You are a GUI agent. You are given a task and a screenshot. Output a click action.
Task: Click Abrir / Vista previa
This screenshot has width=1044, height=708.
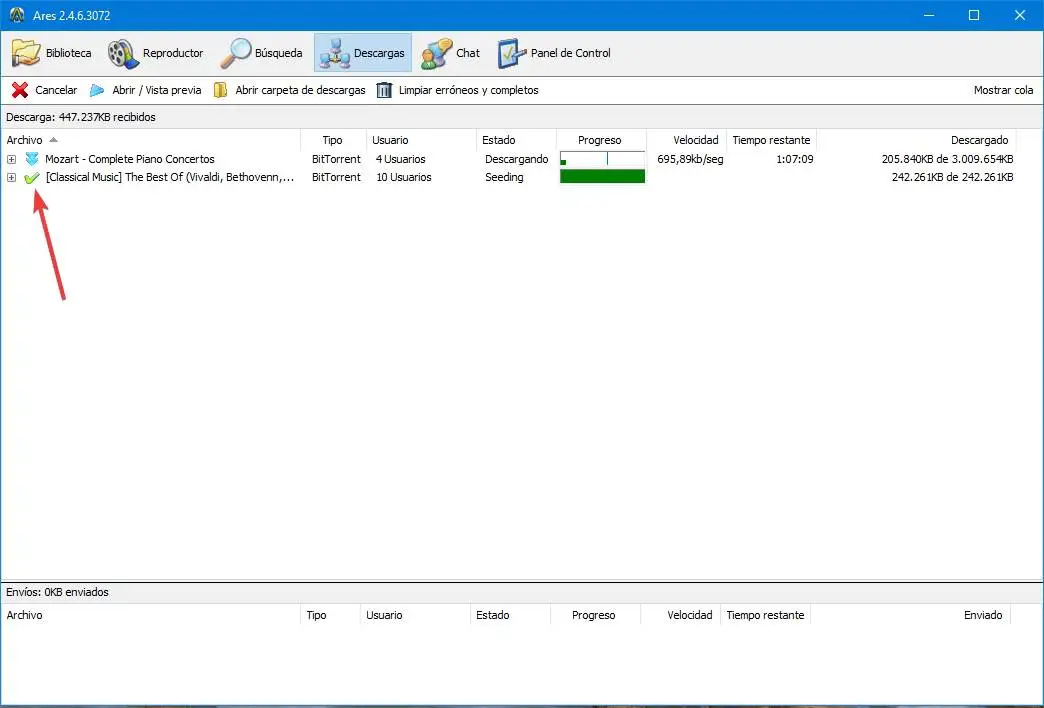[x=156, y=90]
